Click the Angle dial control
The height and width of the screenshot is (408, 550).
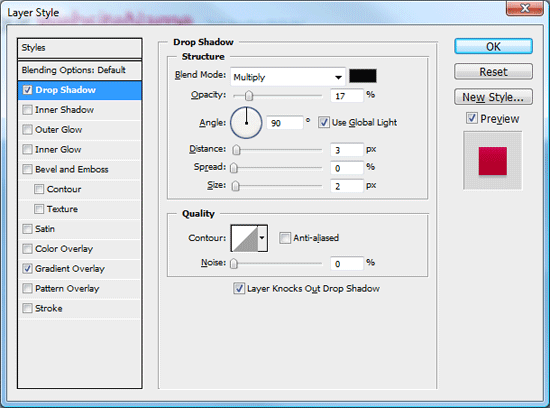pos(246,122)
